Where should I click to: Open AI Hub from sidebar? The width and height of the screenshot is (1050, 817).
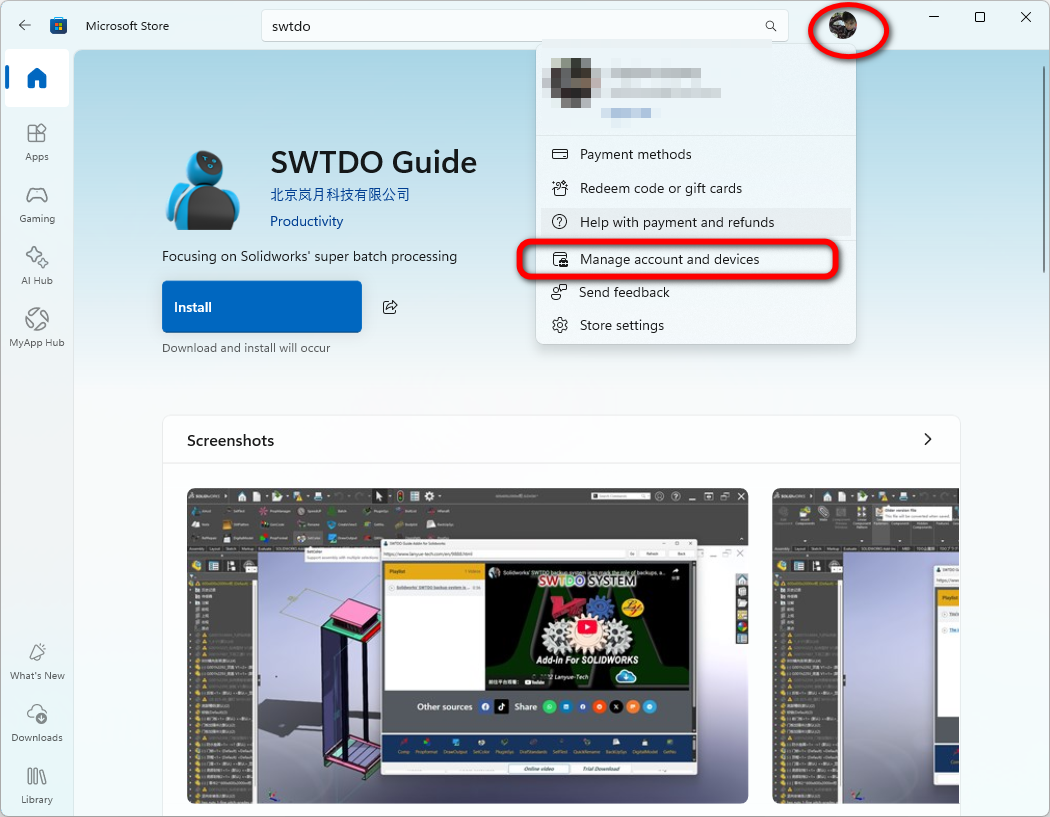click(x=37, y=265)
